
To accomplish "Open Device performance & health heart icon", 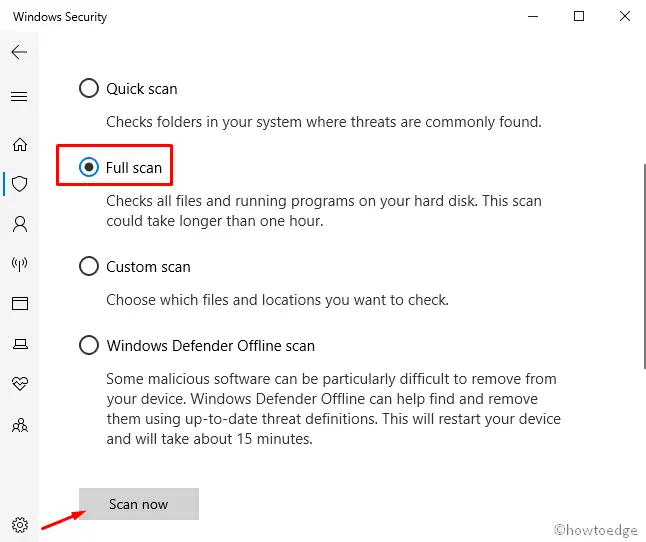I will click(x=18, y=384).
